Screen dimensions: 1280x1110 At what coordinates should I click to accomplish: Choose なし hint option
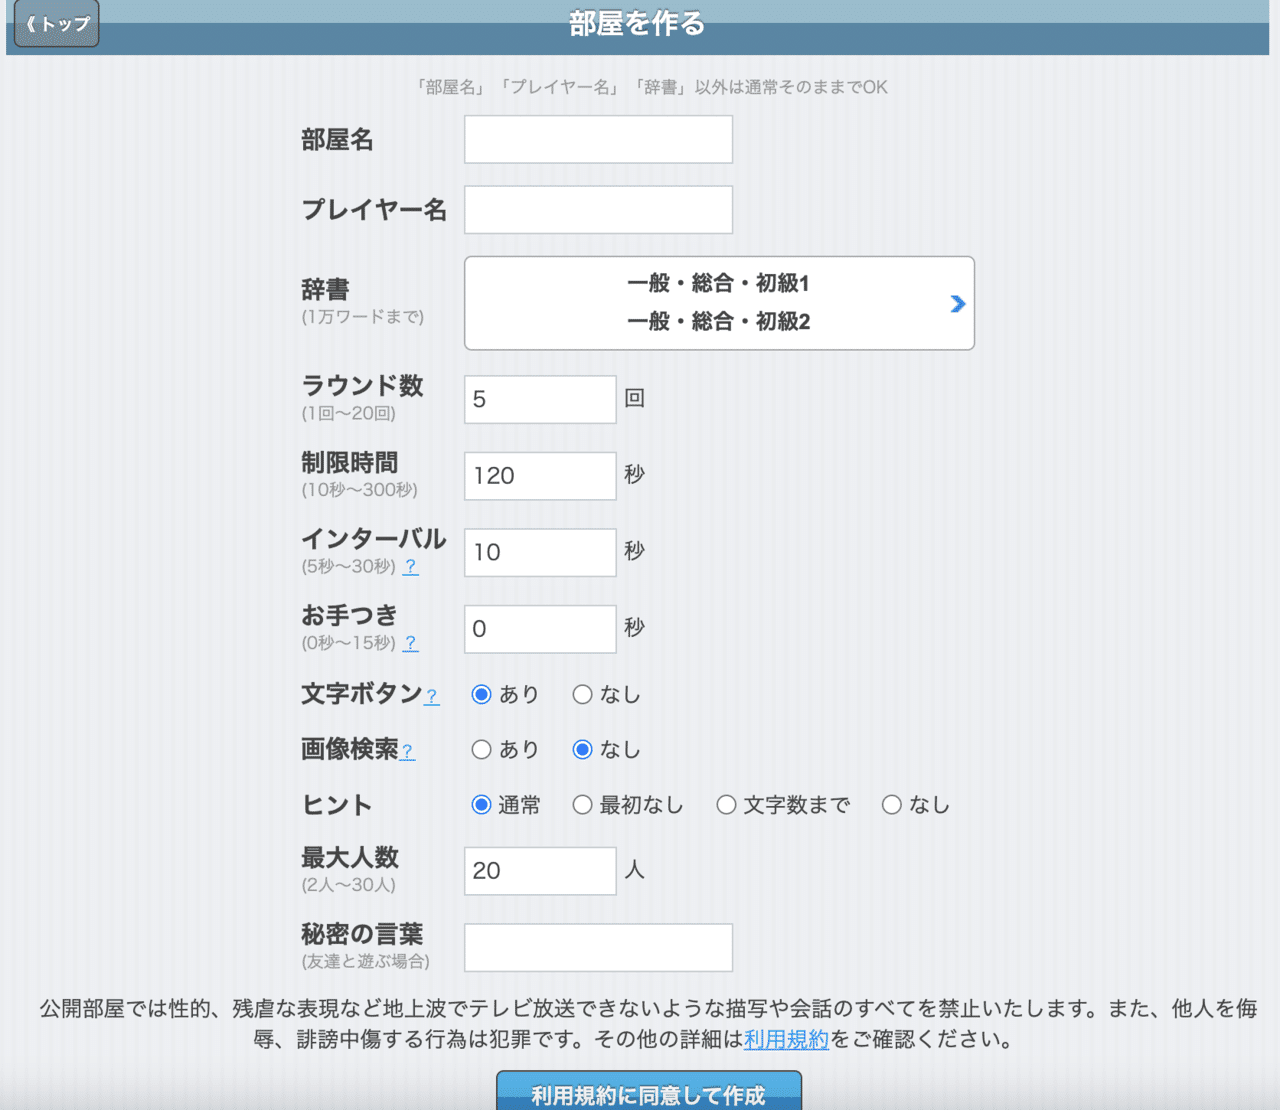point(892,805)
